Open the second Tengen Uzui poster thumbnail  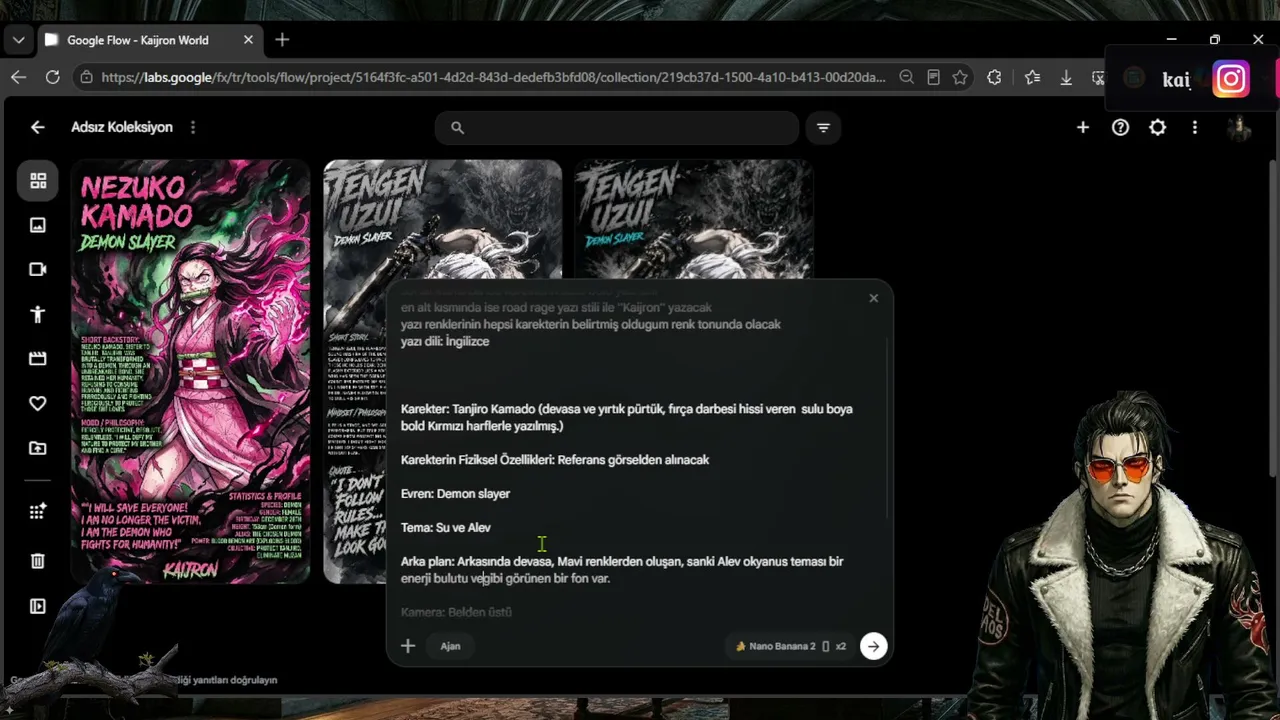pyautogui.click(x=693, y=220)
